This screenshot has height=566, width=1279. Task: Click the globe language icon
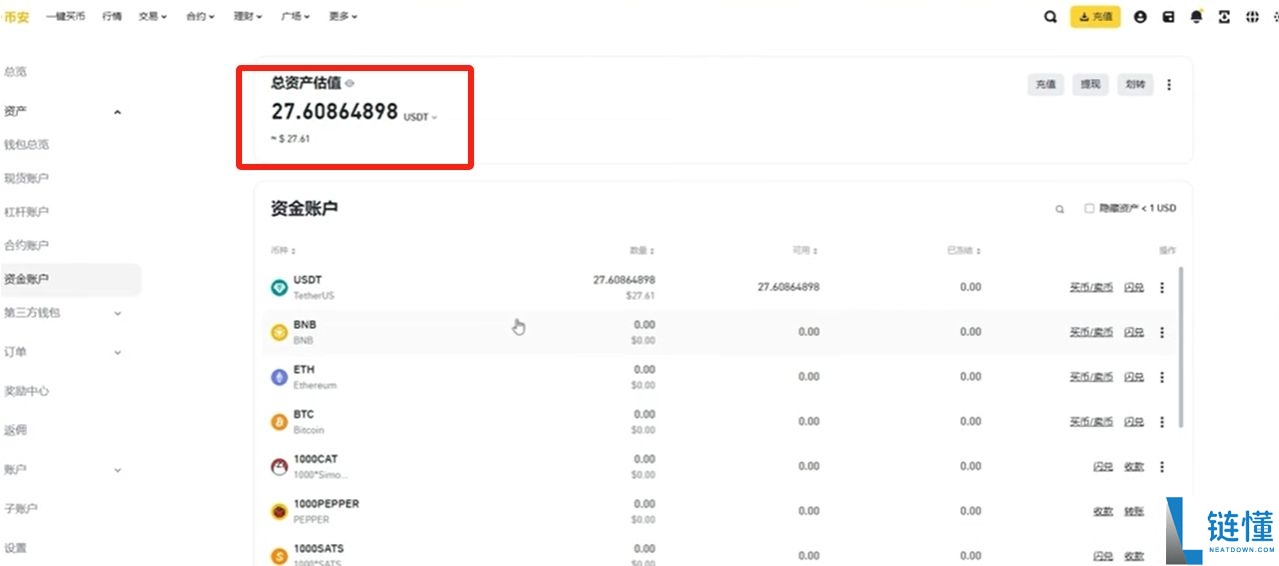coord(1251,17)
